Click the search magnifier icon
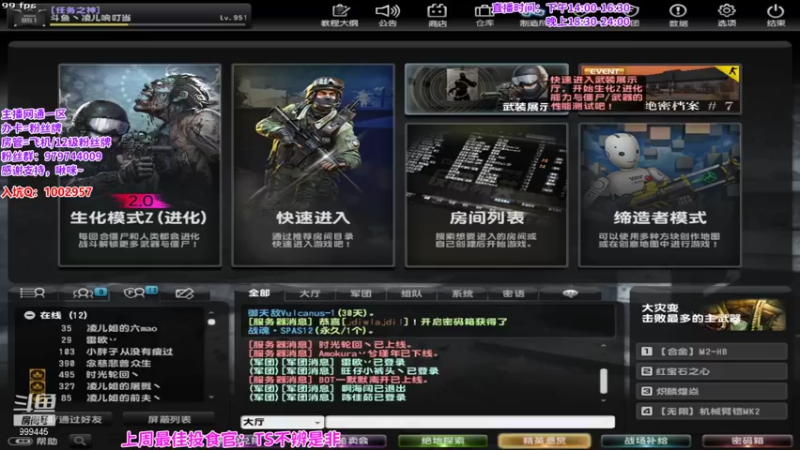Viewport: 800px width, 450px height. tap(80, 440)
